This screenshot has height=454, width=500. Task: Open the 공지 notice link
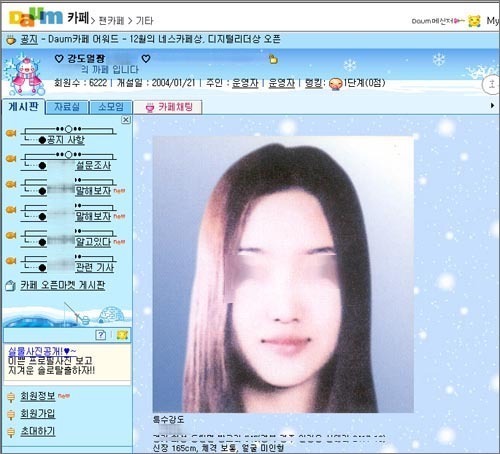point(29,40)
